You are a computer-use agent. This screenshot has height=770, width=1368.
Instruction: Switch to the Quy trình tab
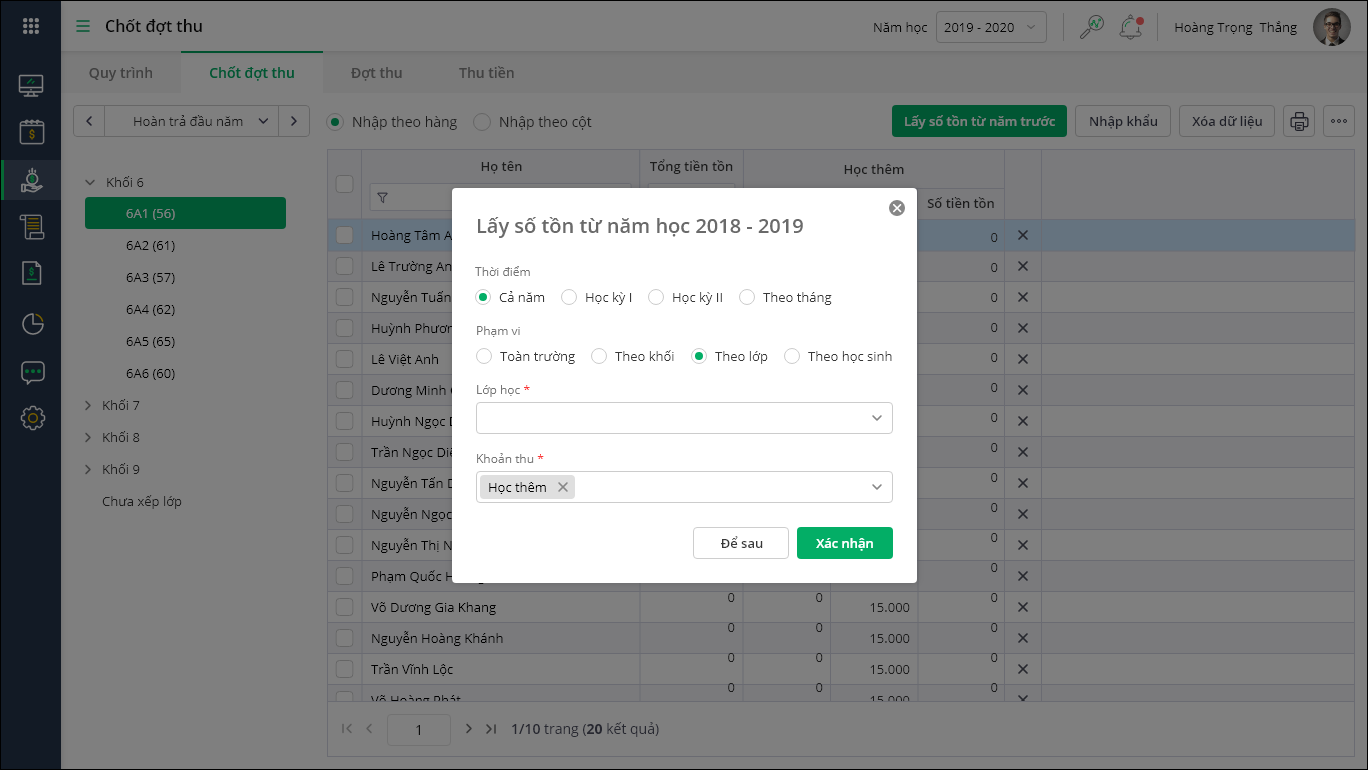(120, 73)
